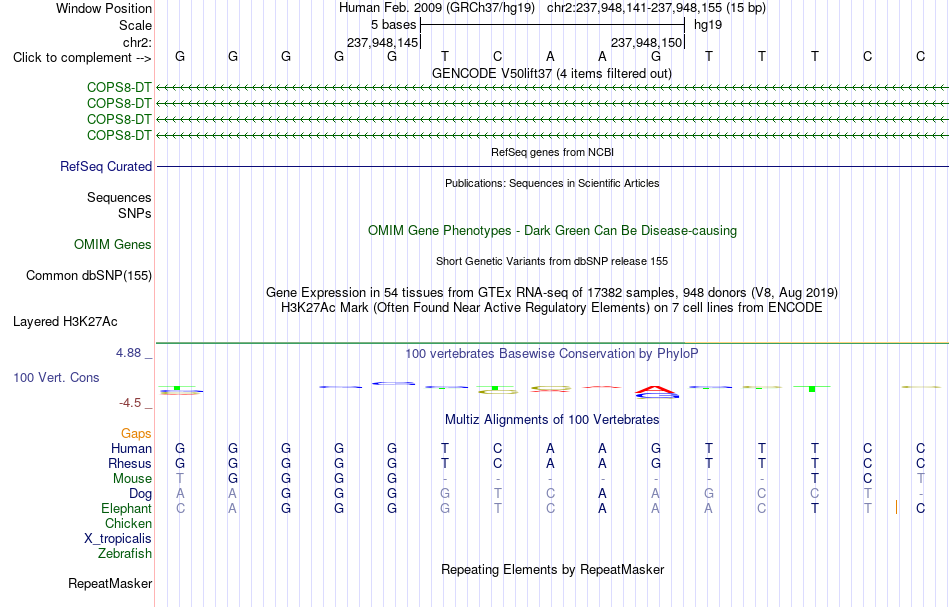Select the Elephant alignment row label
This screenshot has width=950, height=607.
coord(126,508)
